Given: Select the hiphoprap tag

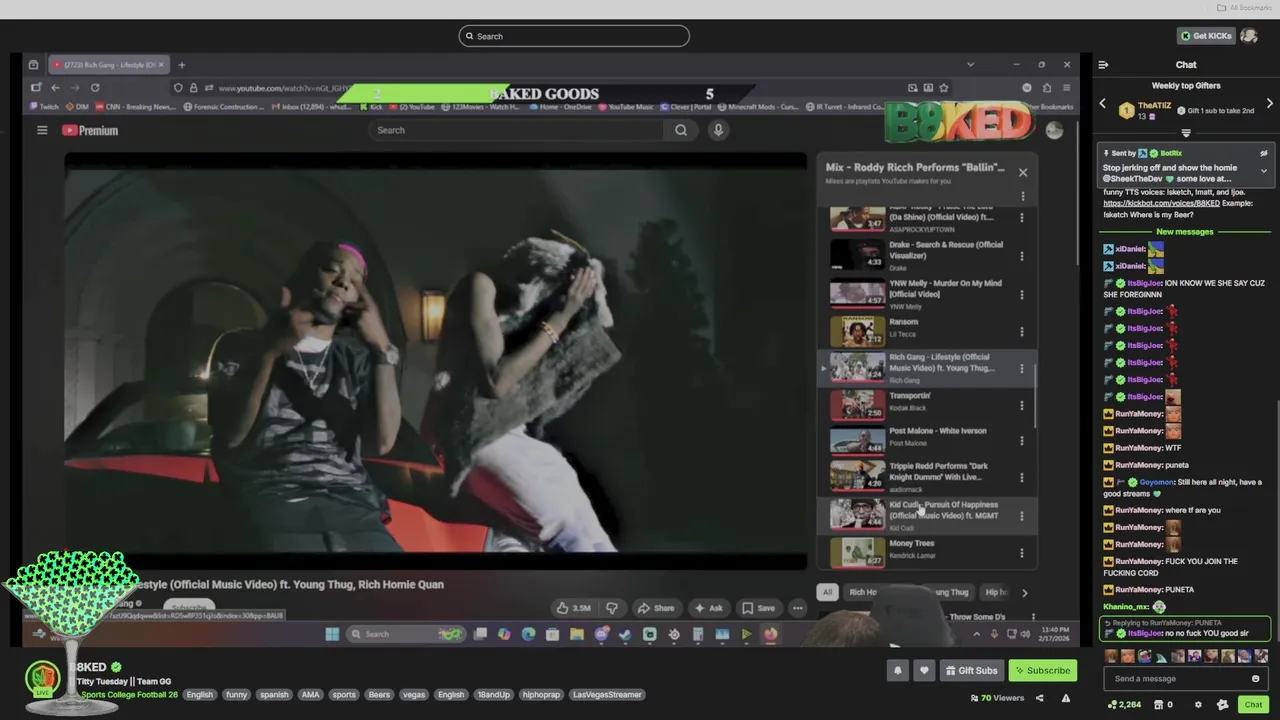Looking at the screenshot, I should 541,694.
